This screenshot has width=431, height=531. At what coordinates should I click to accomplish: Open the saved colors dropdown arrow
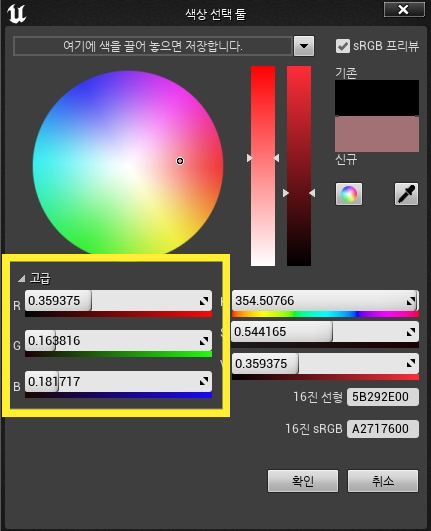pyautogui.click(x=304, y=46)
